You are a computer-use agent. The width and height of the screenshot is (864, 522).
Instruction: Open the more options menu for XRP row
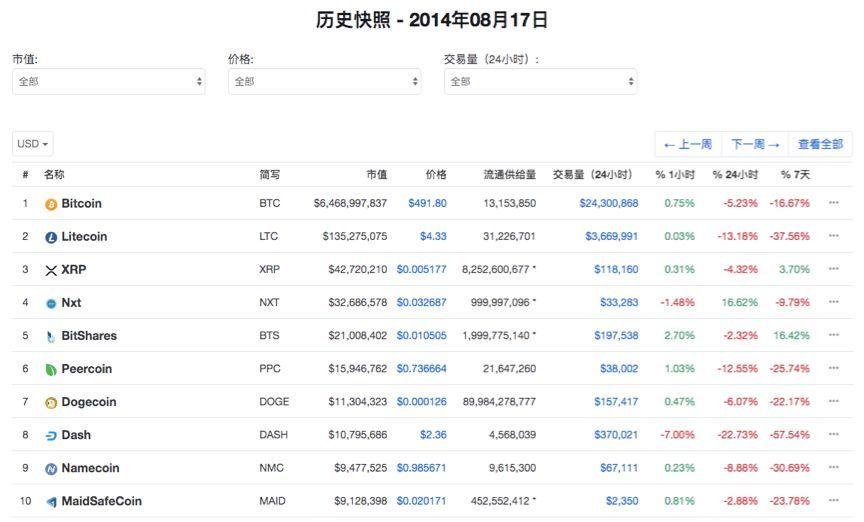coord(834,269)
